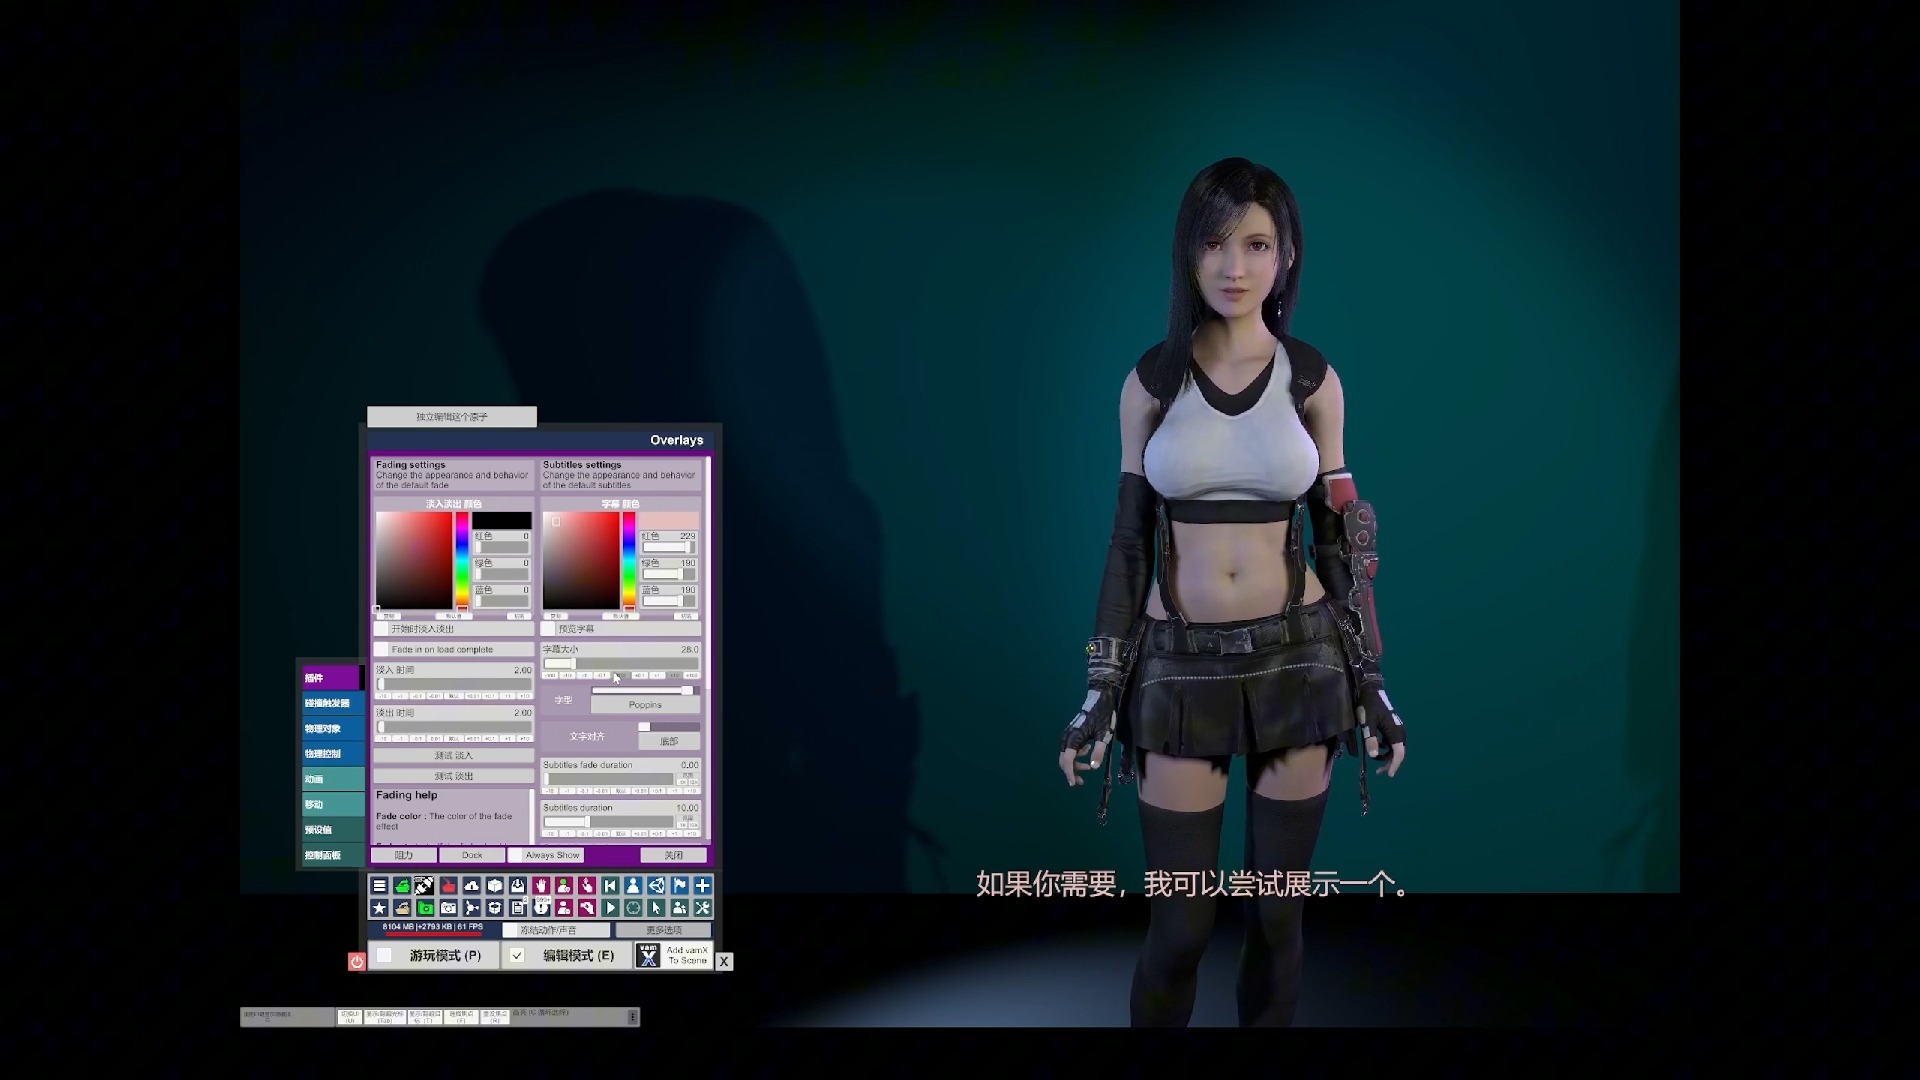The height and width of the screenshot is (1080, 1920).
Task: Toggle the fade on start checkbox above Fade in on load
Action: point(381,629)
